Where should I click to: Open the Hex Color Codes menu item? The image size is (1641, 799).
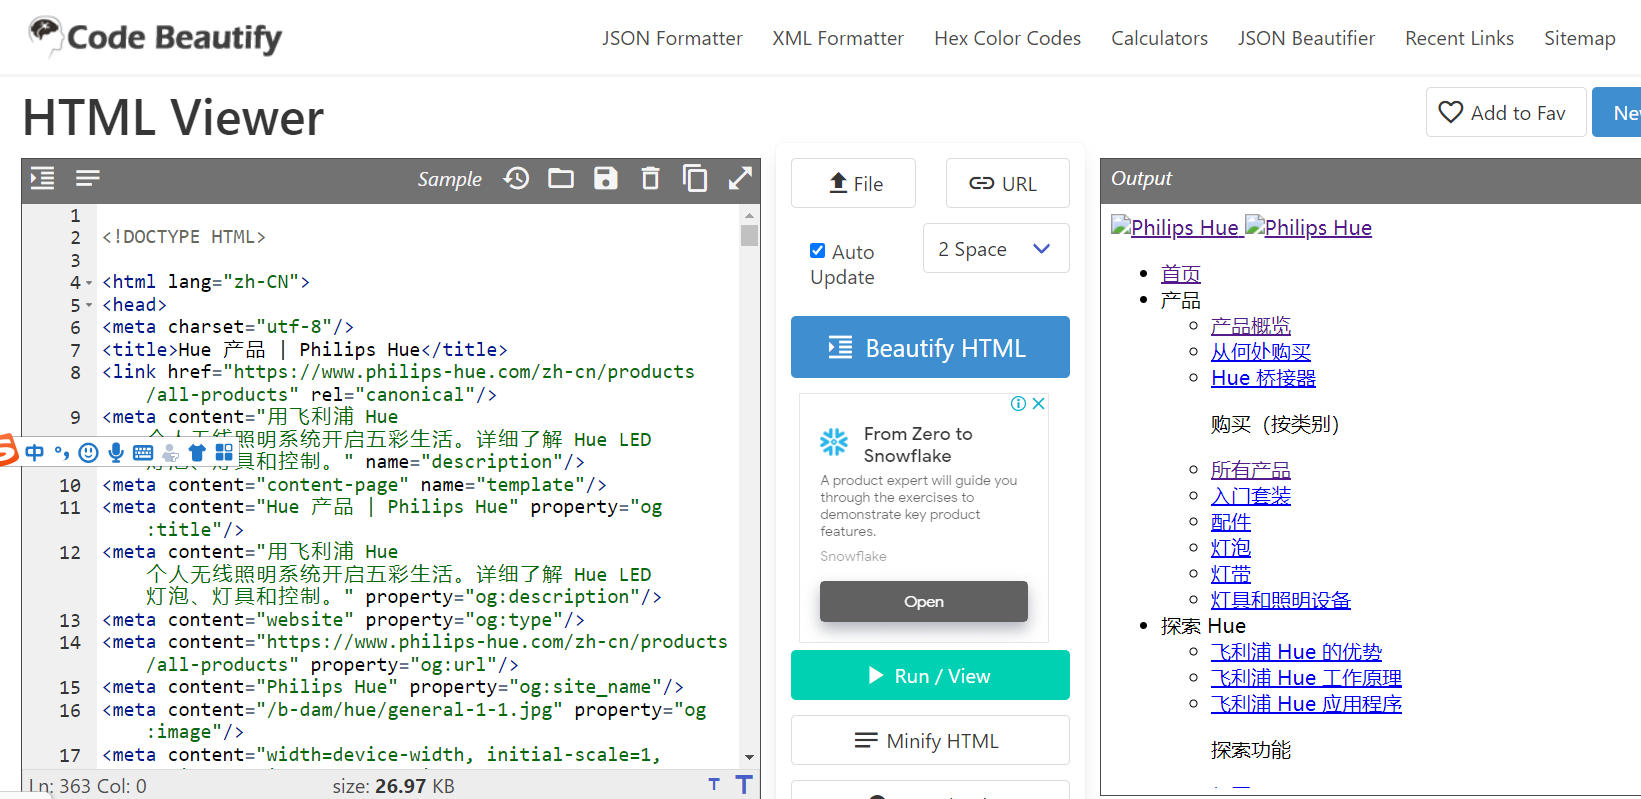[x=1007, y=38]
